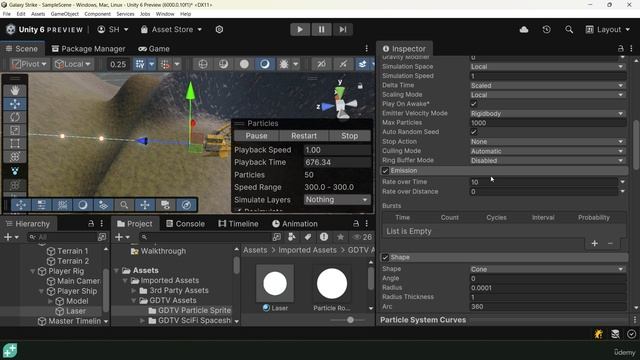Image resolution: width=640 pixels, height=360 pixels.
Task: Disable the Shape module checkbox
Action: pyautogui.click(x=385, y=258)
